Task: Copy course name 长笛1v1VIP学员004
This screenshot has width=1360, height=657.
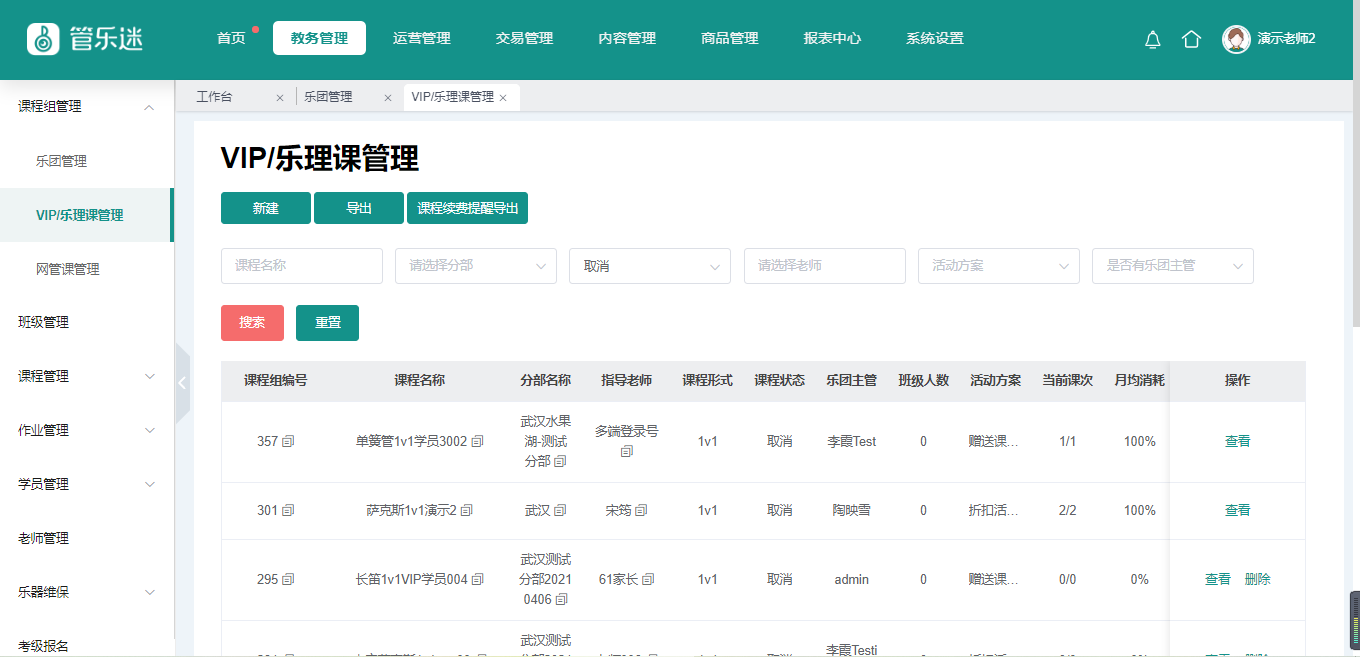Action: (x=478, y=579)
